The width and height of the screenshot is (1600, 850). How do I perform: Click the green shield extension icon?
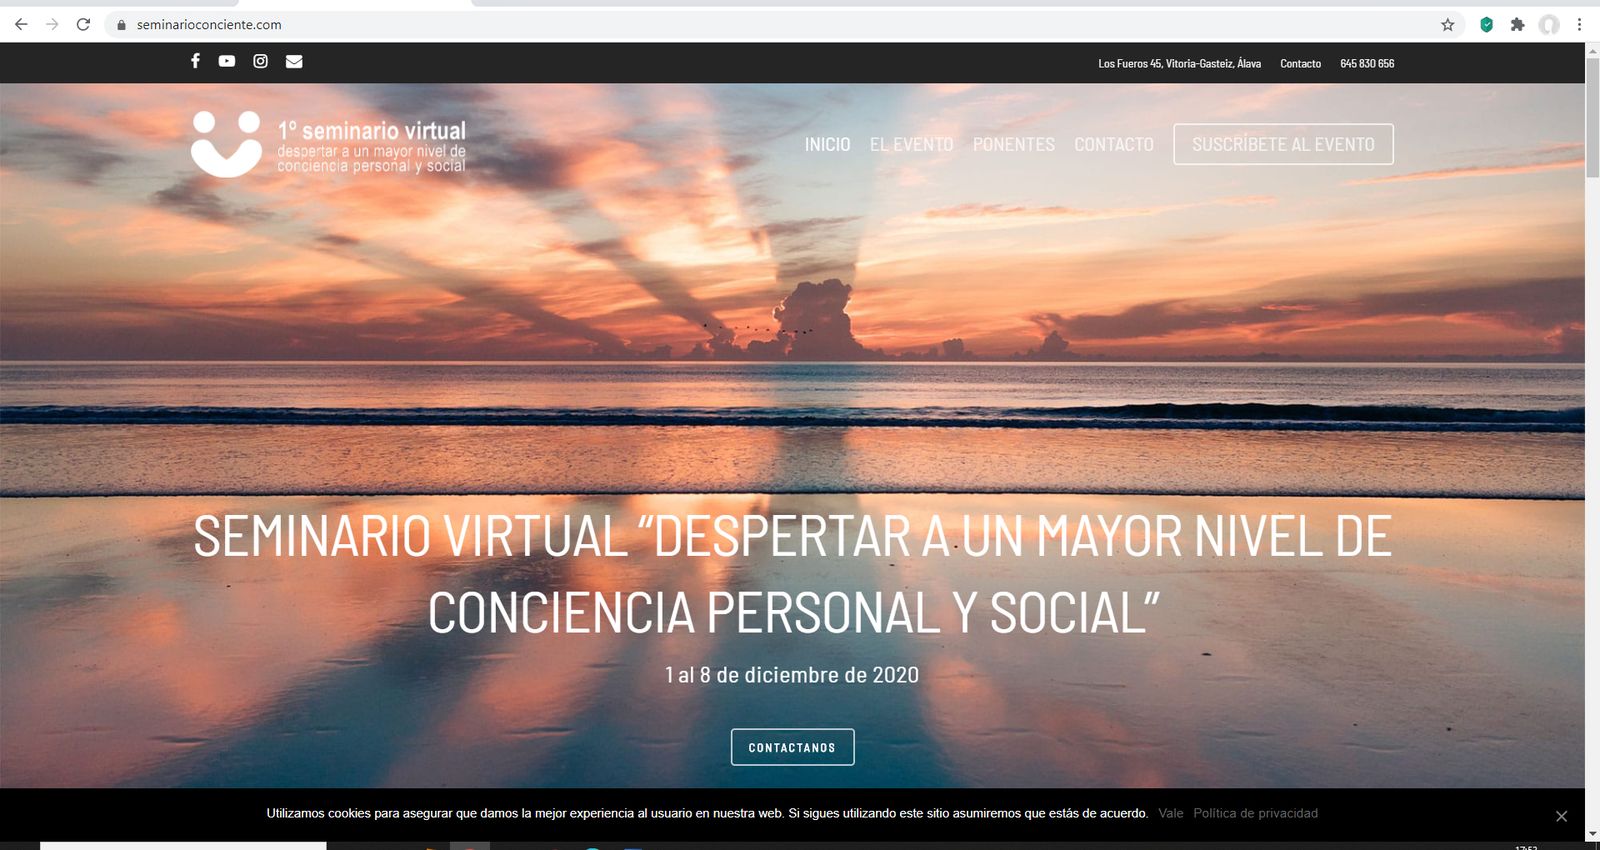click(1486, 25)
